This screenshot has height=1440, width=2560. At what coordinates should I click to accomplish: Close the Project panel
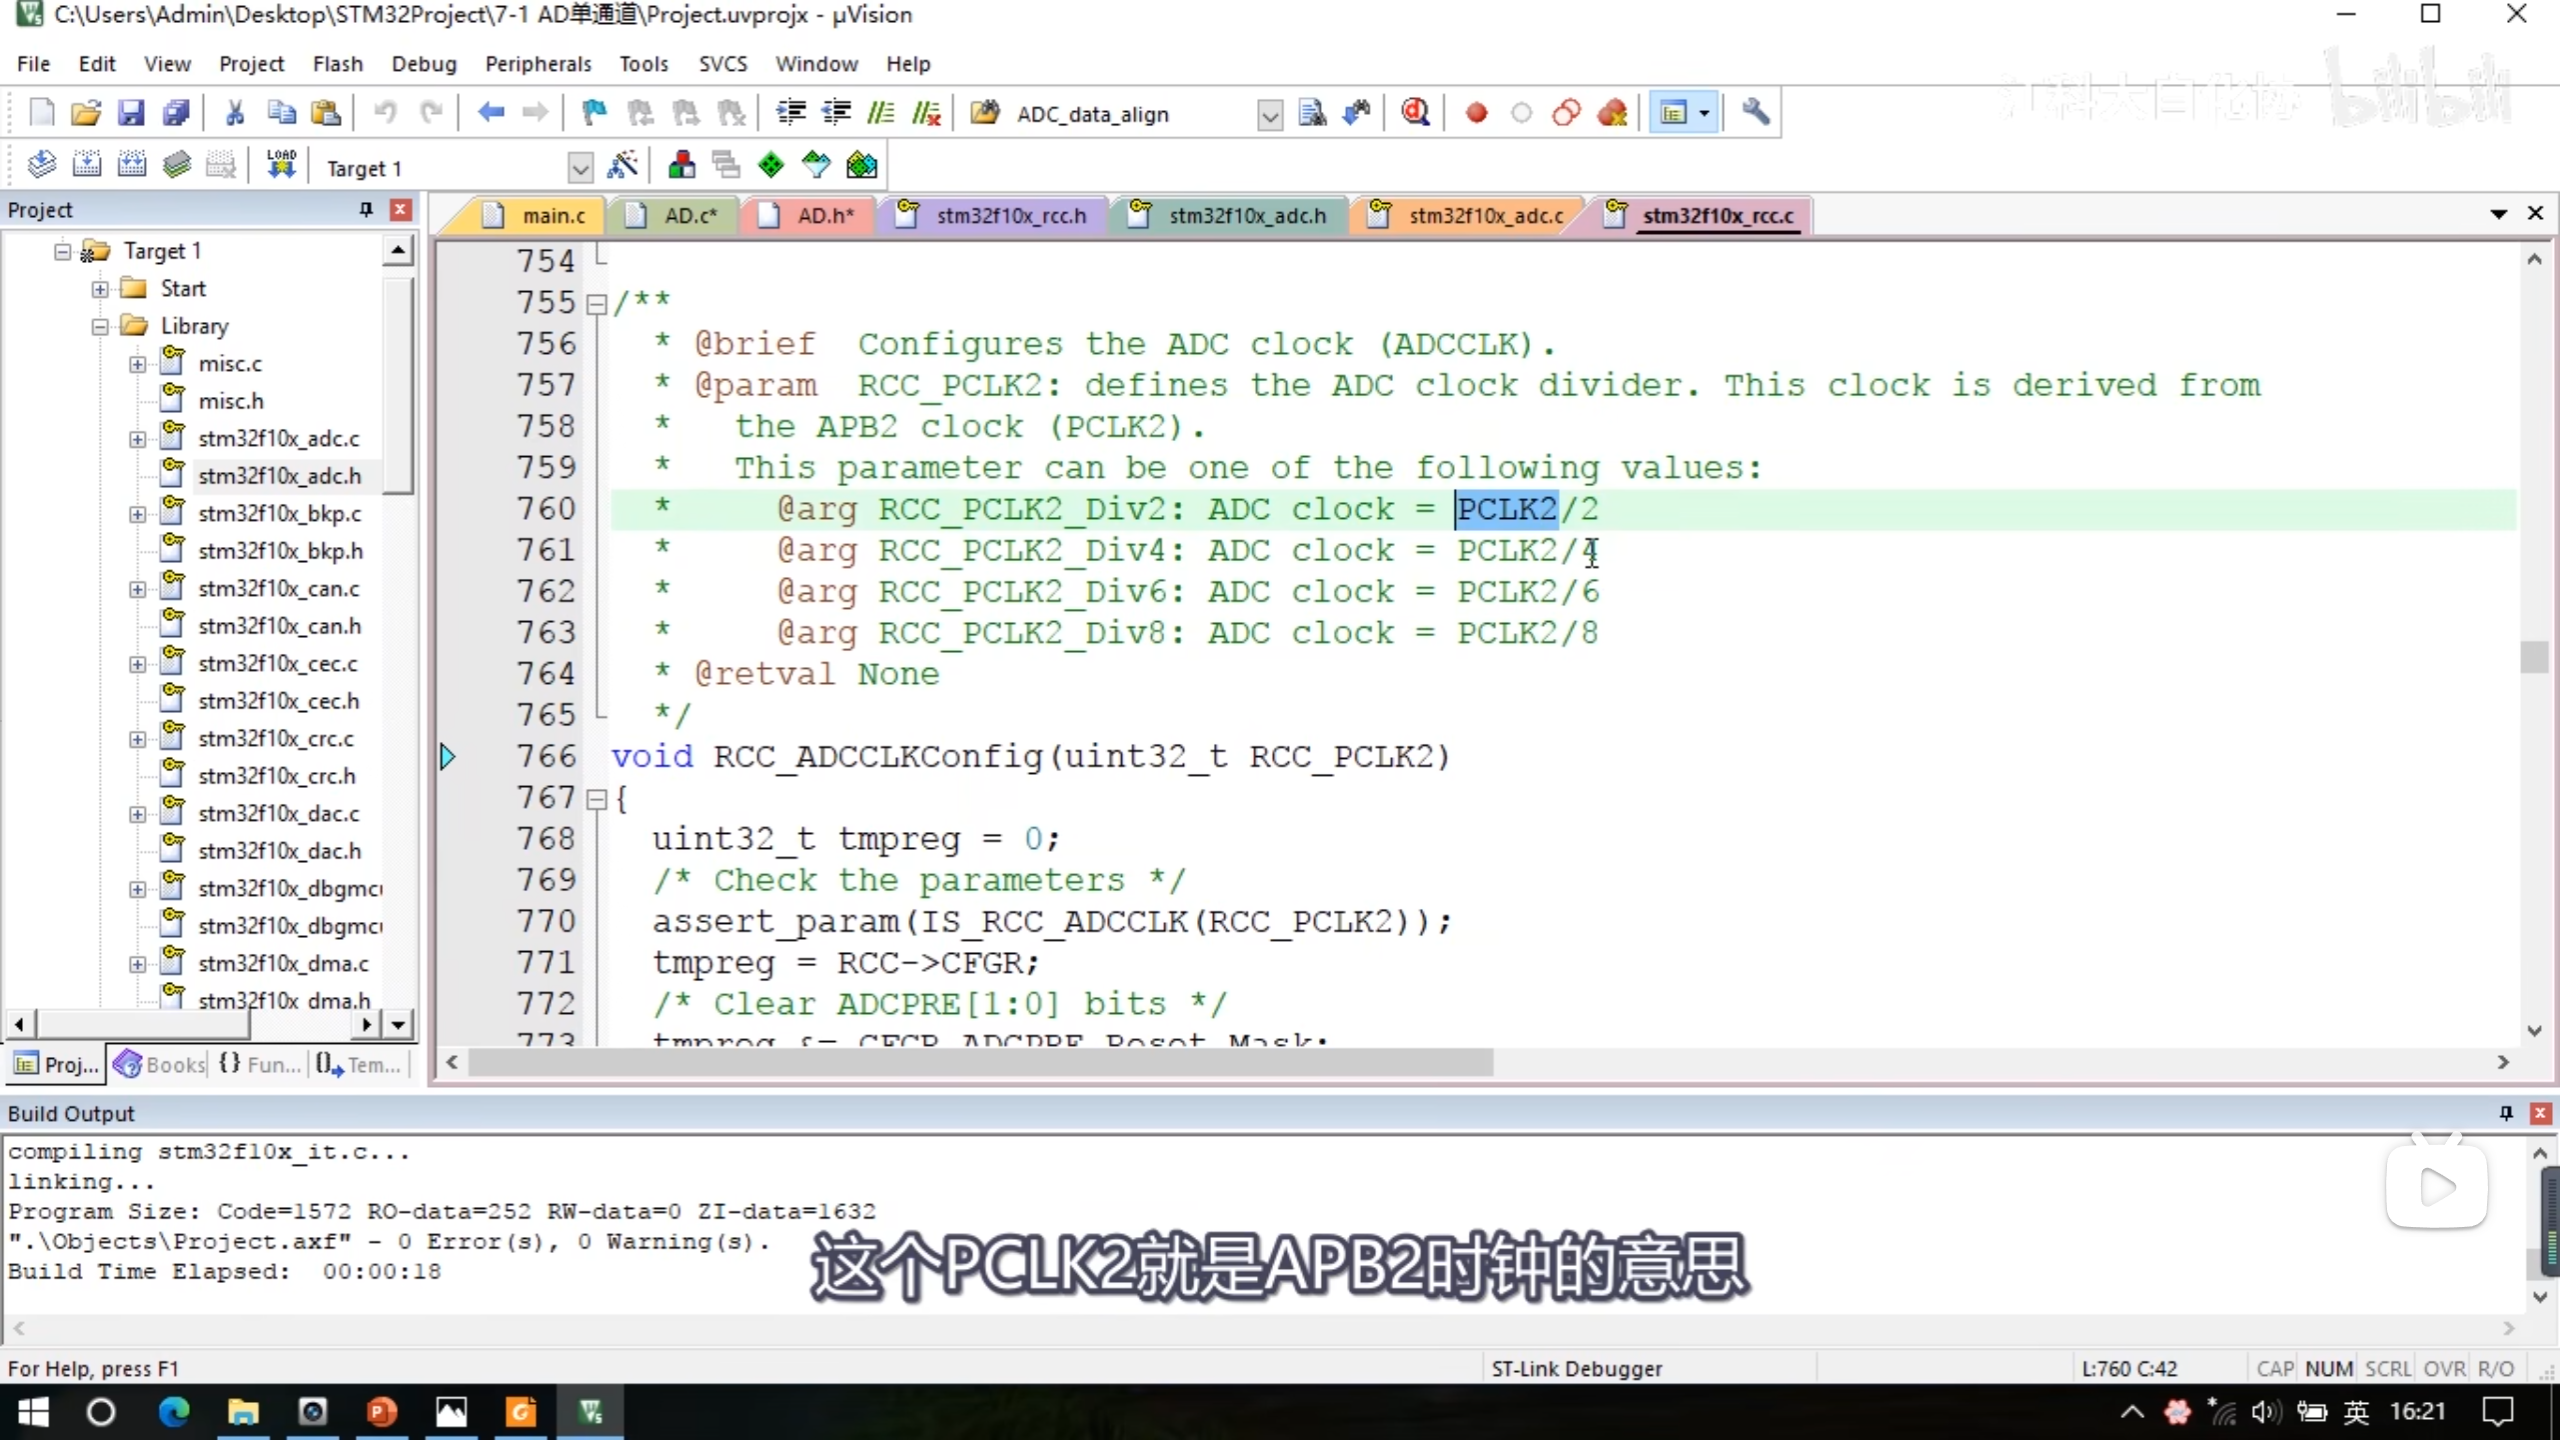[x=400, y=209]
